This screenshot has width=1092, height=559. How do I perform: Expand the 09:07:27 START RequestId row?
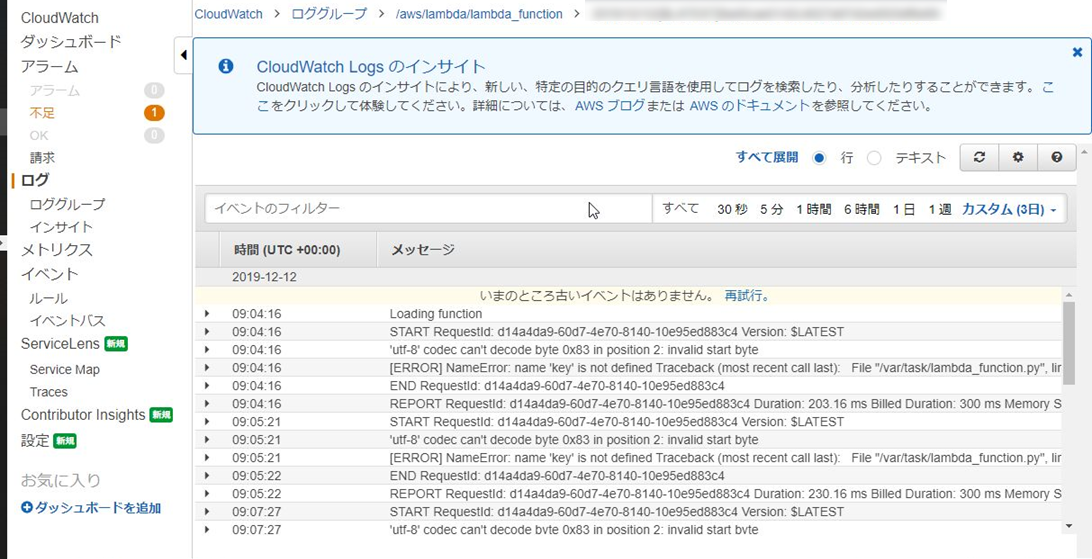point(207,512)
